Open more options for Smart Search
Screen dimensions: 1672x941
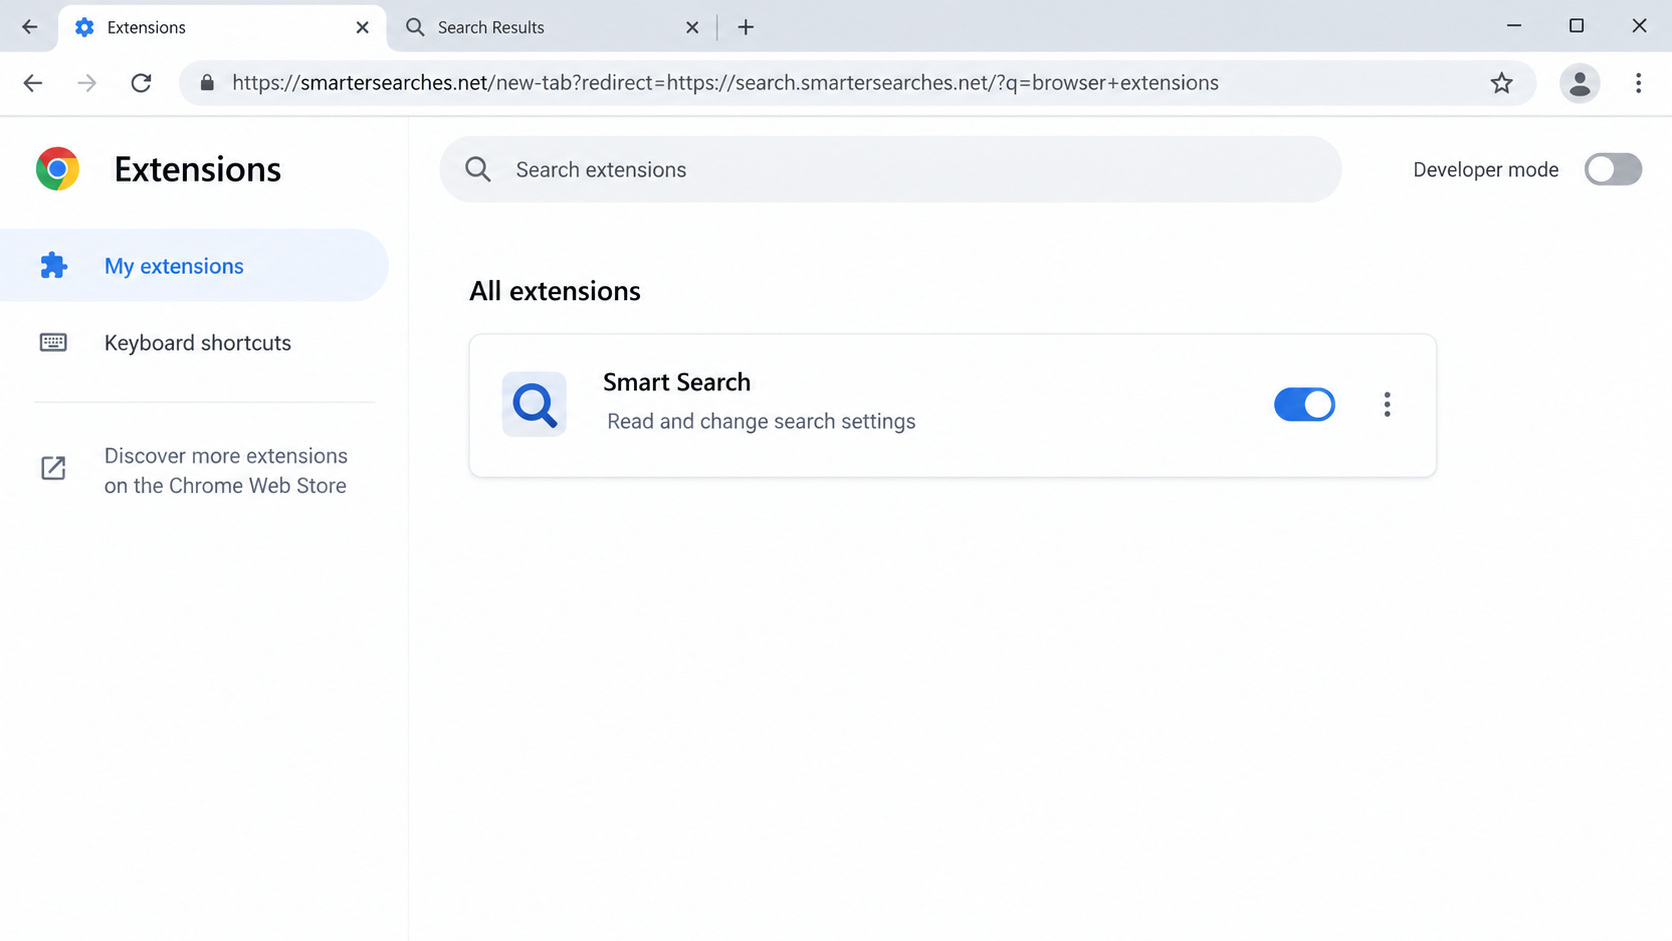click(1387, 404)
